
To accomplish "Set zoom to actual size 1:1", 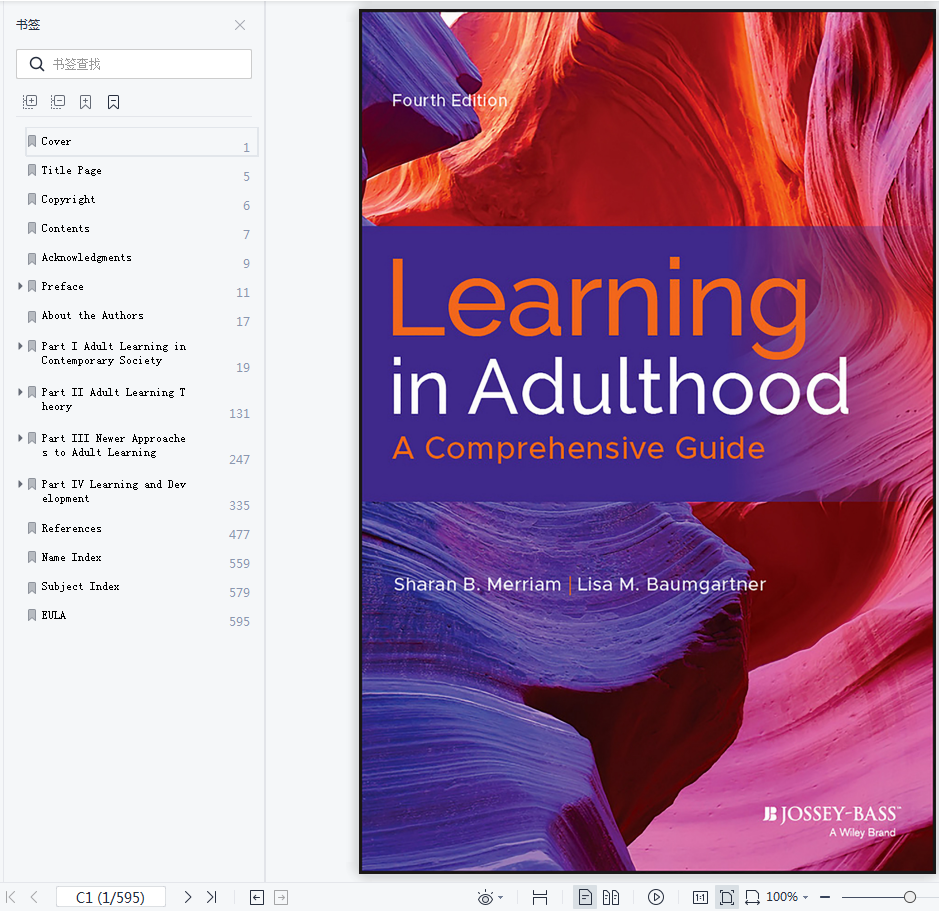I will (x=700, y=897).
